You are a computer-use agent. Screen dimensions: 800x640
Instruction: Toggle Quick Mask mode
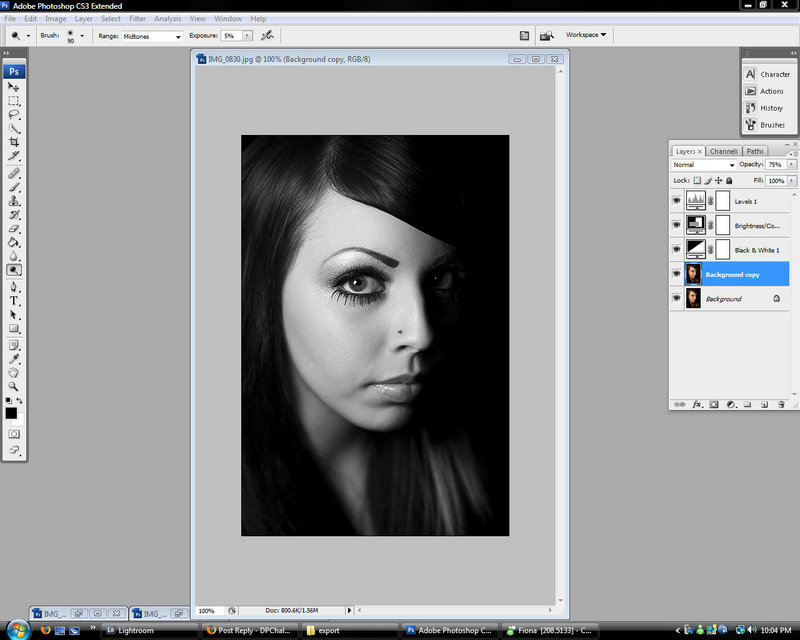tap(14, 434)
